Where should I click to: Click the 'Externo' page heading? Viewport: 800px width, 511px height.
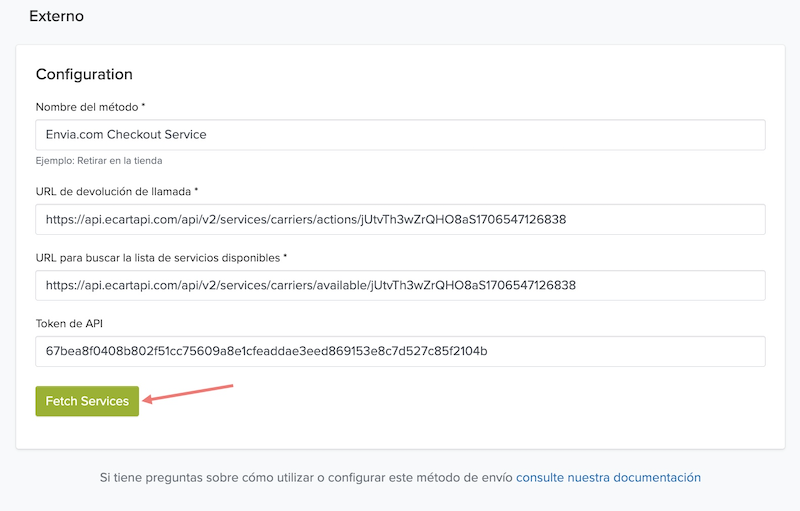tap(56, 17)
